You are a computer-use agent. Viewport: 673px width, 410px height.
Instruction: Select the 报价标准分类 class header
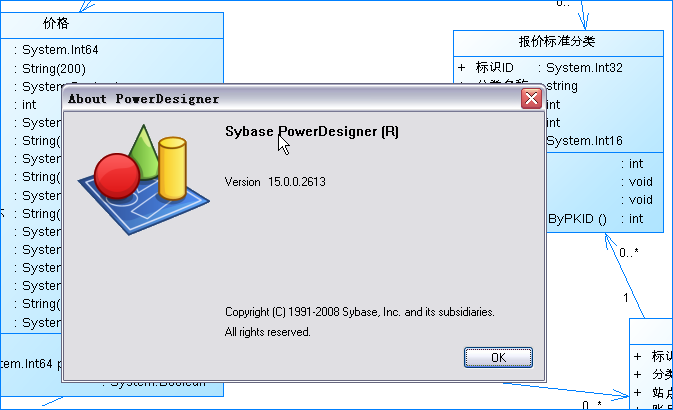click(x=558, y=42)
